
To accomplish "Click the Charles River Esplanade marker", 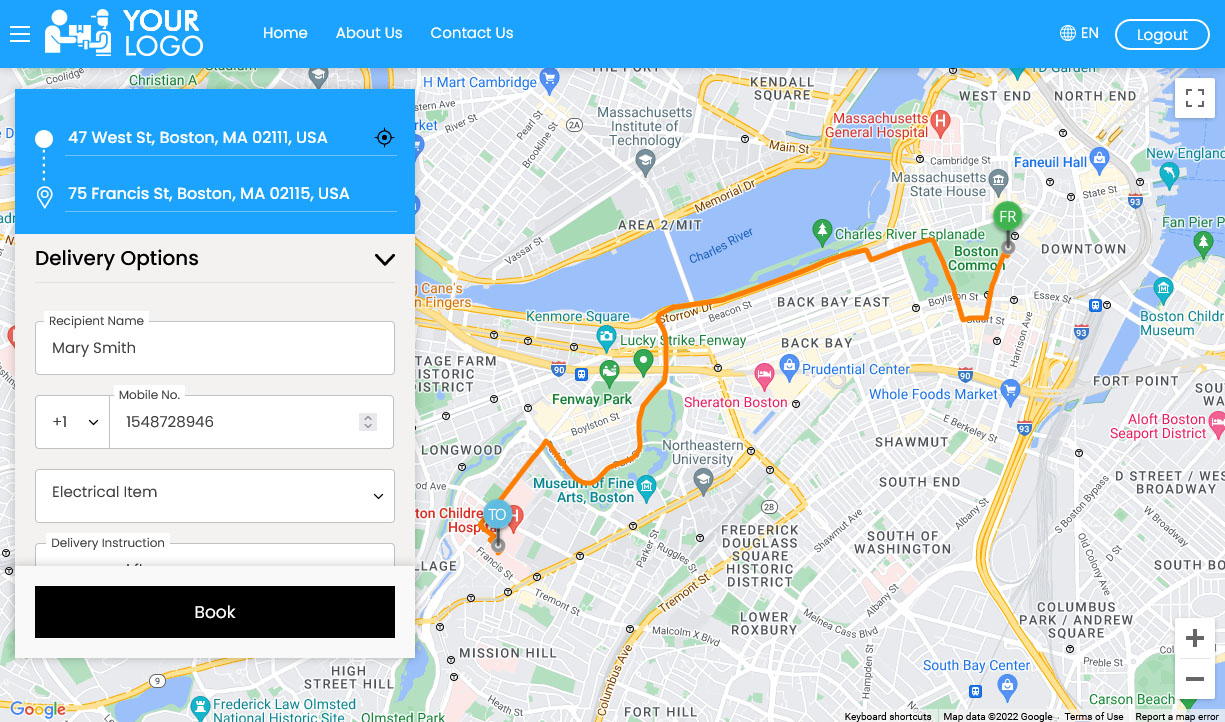I will click(822, 232).
